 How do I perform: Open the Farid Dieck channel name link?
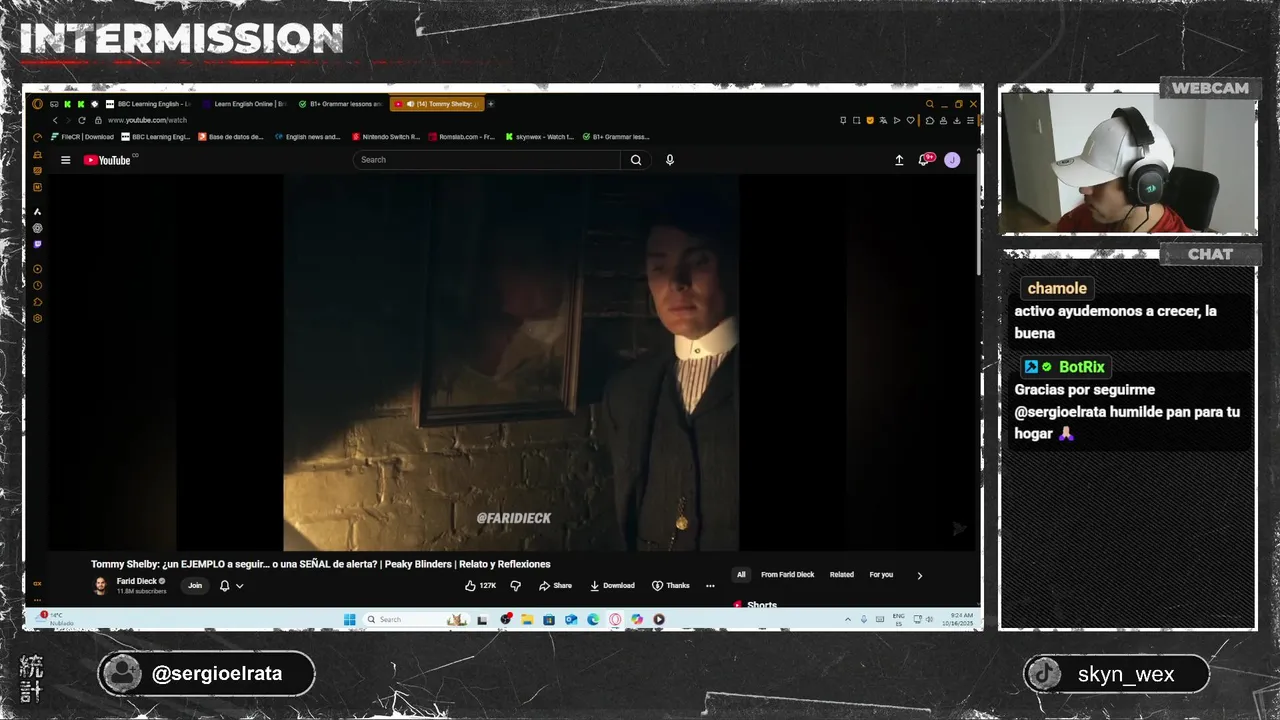[136, 581]
